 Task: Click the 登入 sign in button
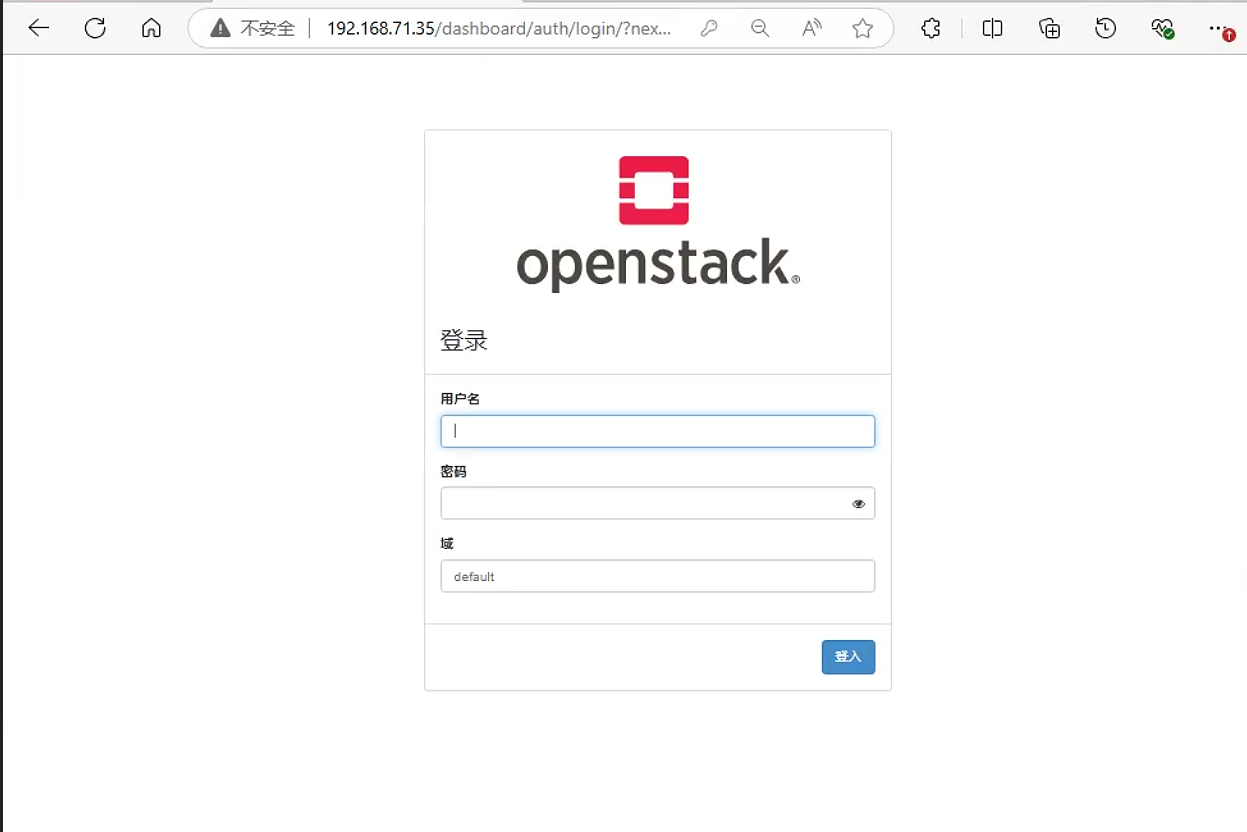pyautogui.click(x=848, y=657)
